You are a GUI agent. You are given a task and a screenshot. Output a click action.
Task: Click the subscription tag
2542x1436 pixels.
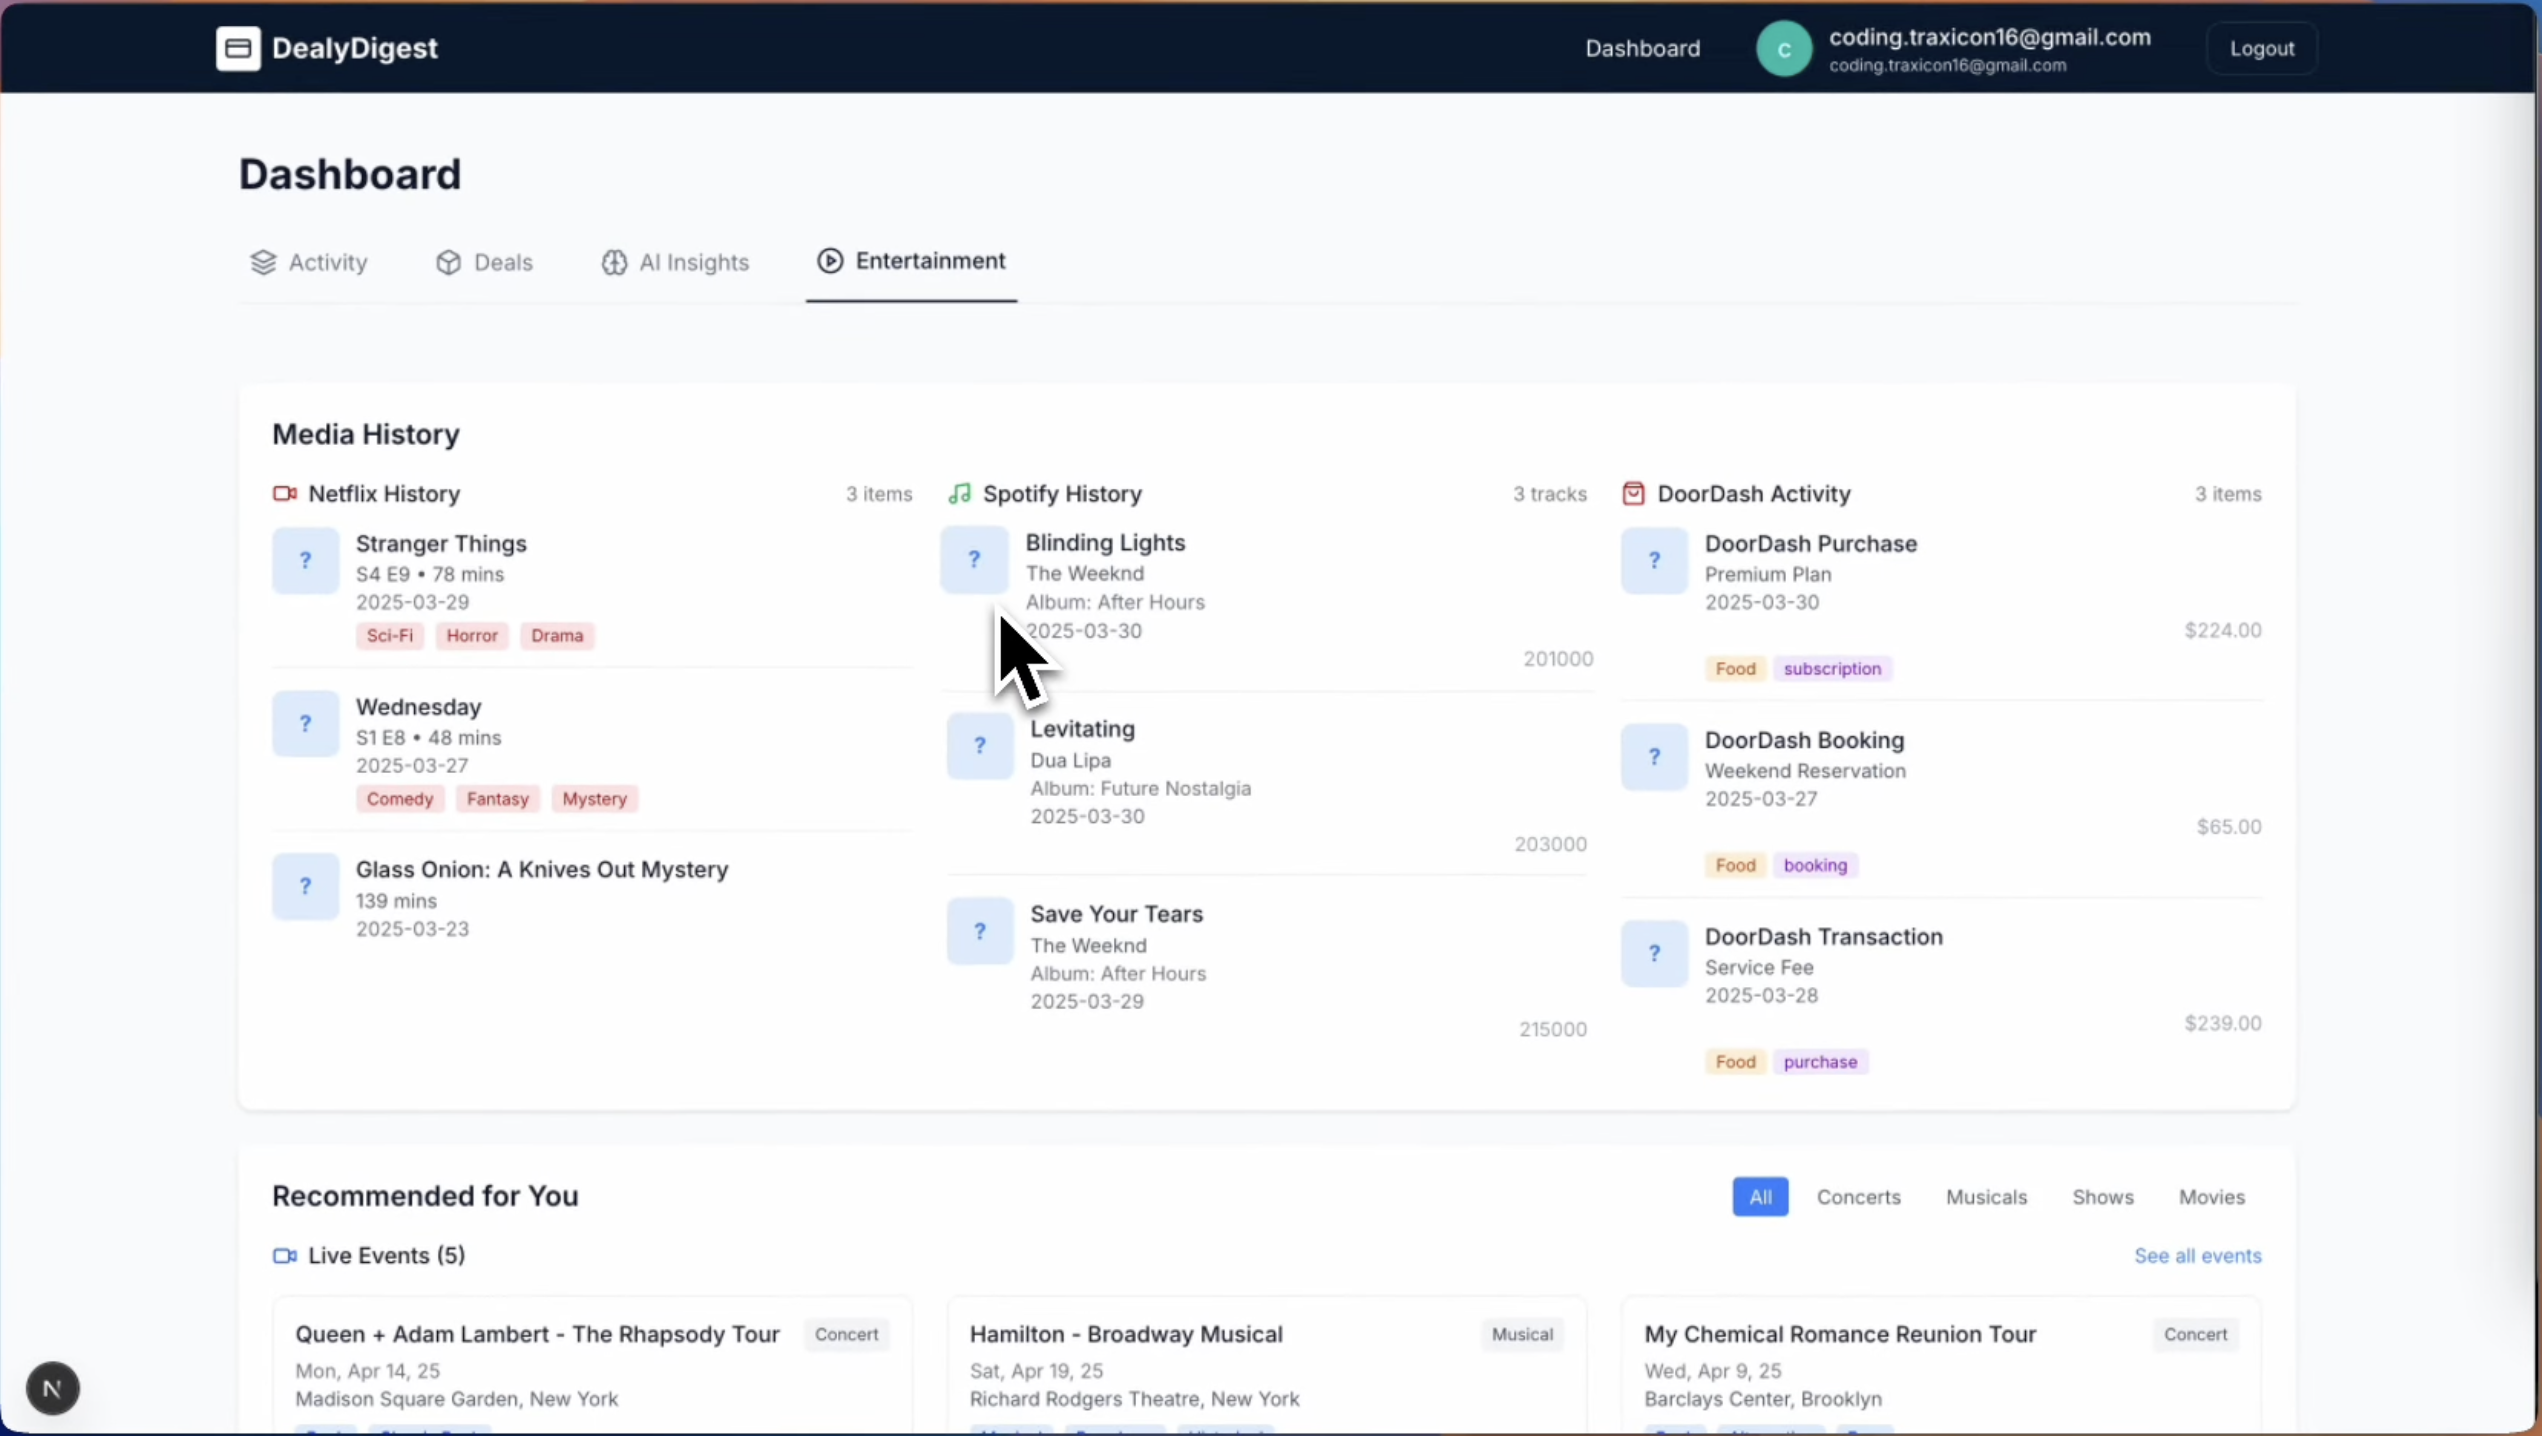tap(1832, 669)
